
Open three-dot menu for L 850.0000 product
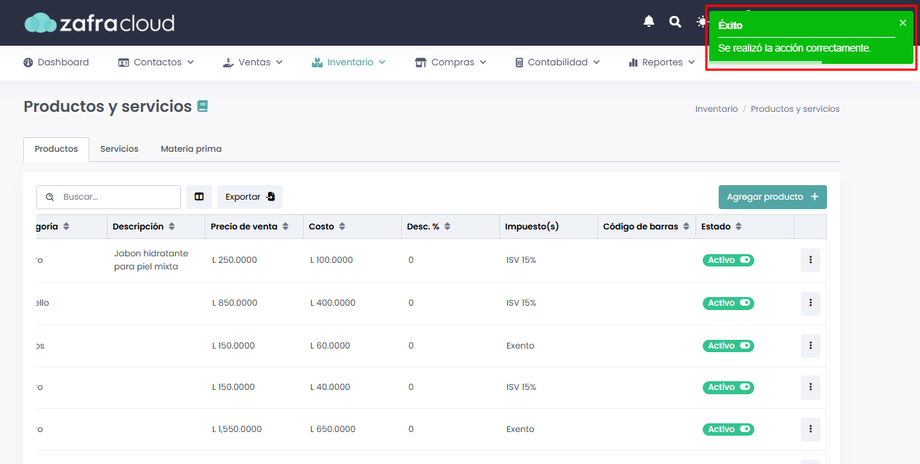(810, 303)
